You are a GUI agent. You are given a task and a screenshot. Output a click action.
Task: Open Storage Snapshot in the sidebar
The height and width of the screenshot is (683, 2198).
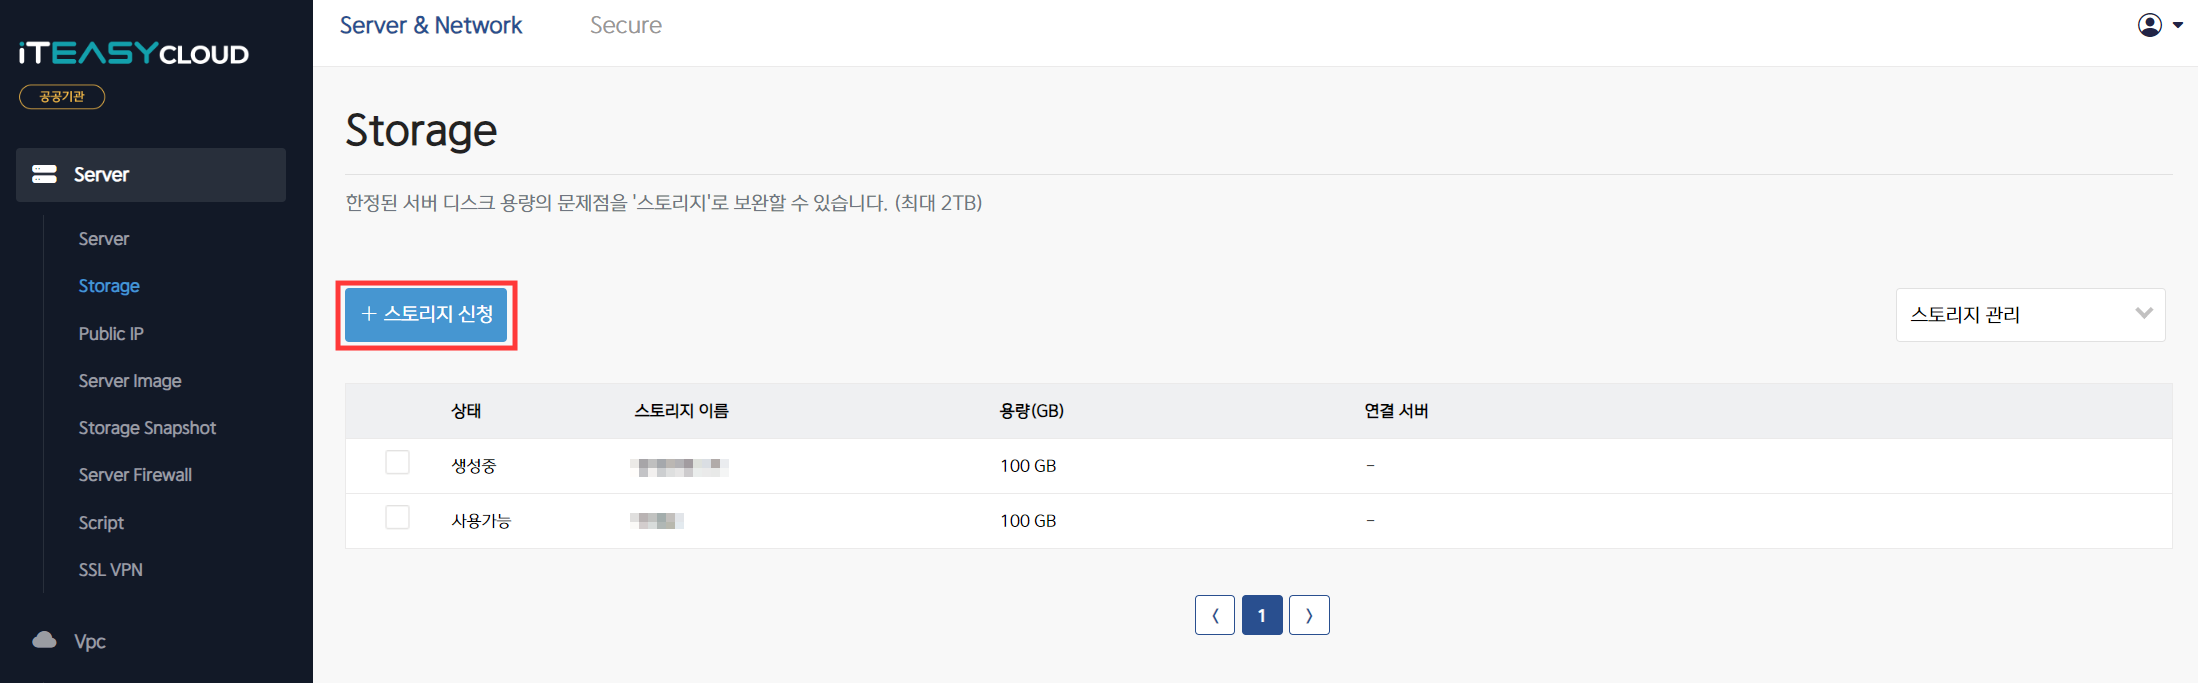(147, 428)
